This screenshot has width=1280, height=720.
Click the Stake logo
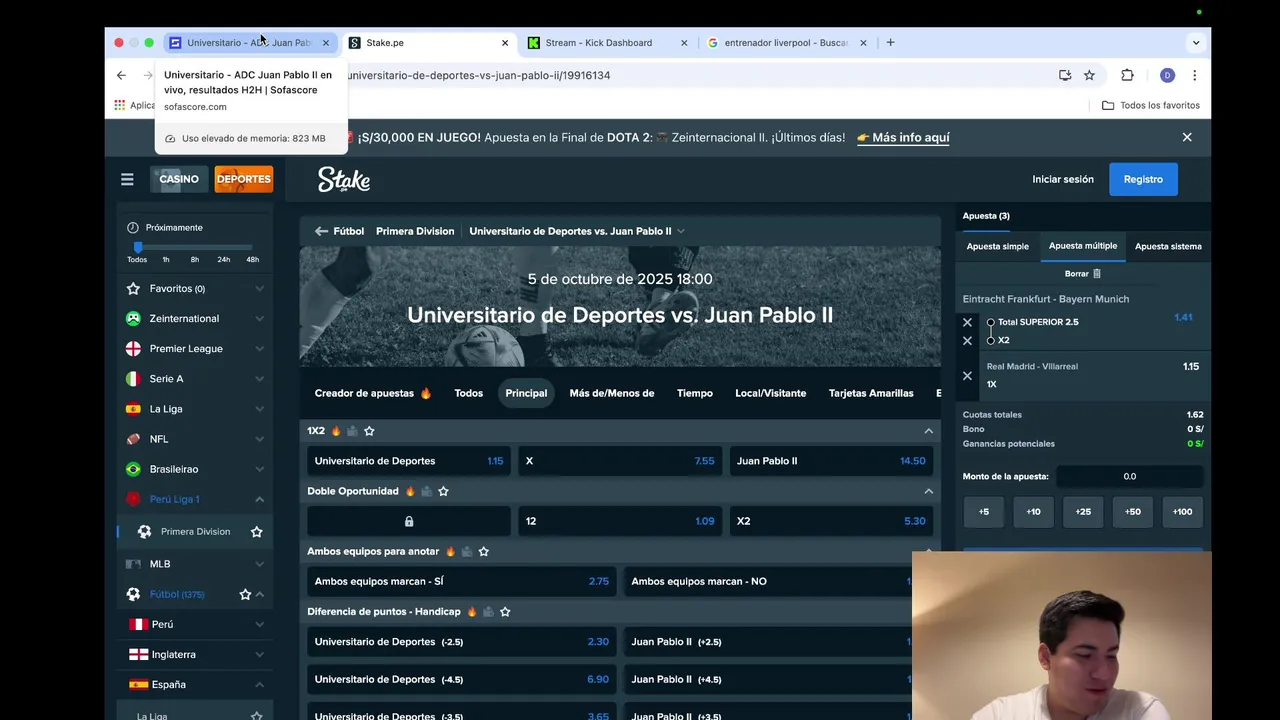(344, 179)
